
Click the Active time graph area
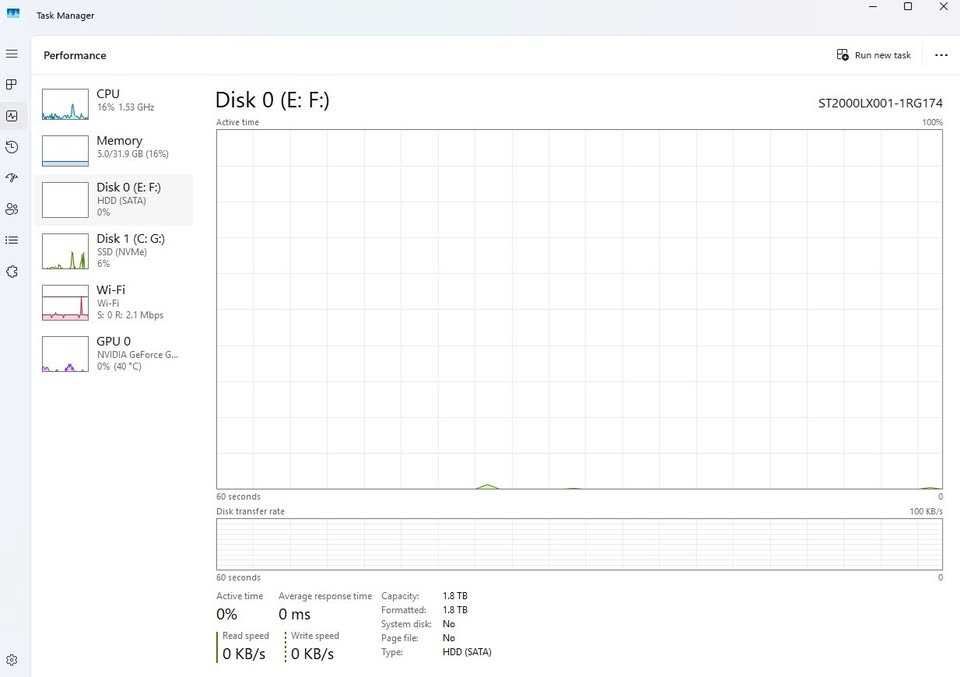(x=579, y=309)
